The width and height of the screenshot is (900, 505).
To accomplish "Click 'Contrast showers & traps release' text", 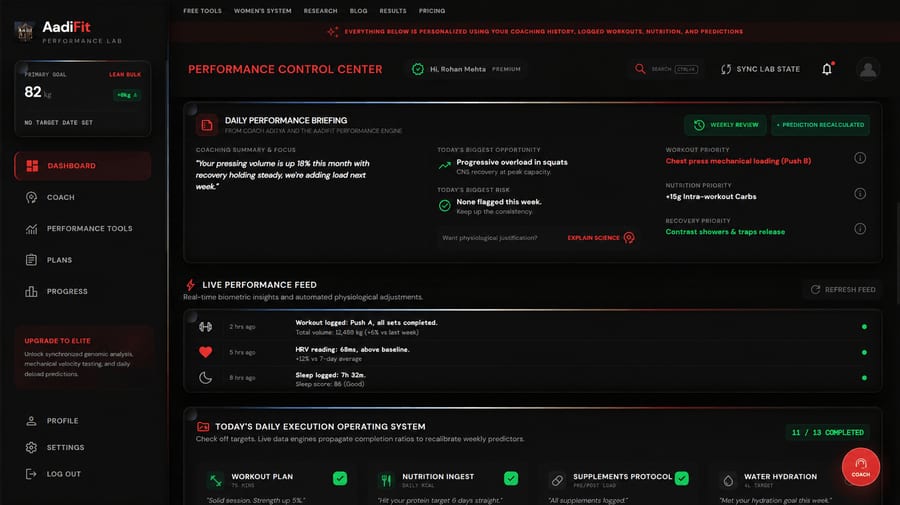I will 725,232.
